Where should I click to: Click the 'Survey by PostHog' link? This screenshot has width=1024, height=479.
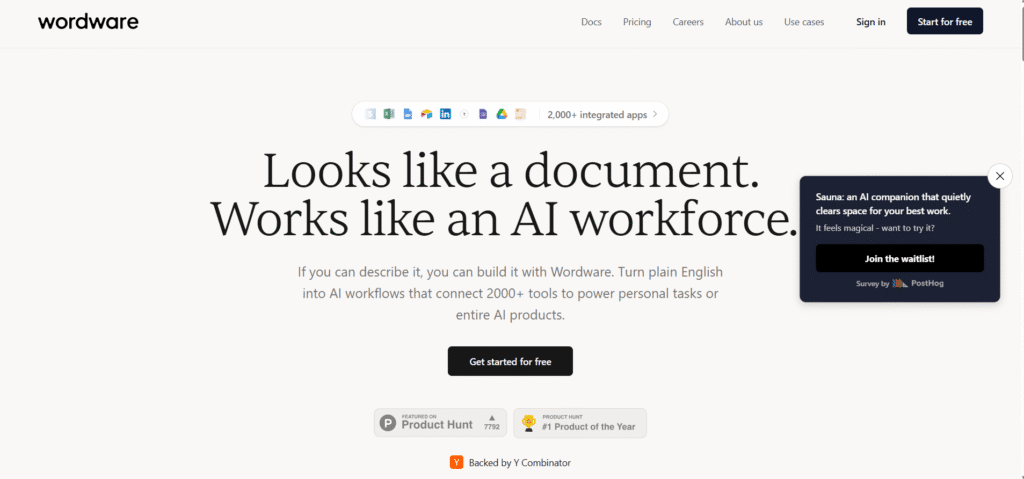[x=899, y=284]
